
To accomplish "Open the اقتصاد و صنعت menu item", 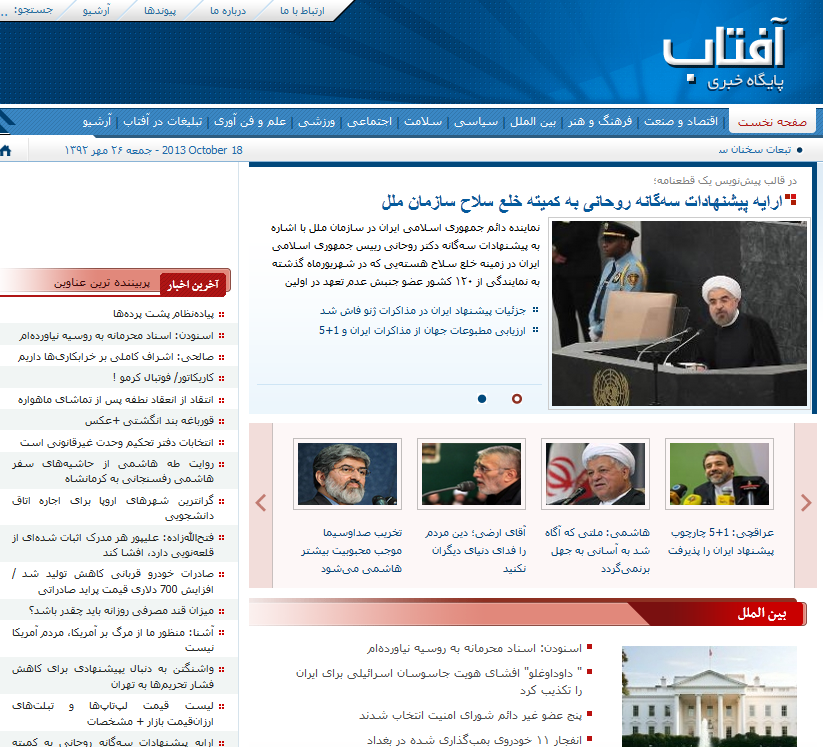I will point(681,121).
